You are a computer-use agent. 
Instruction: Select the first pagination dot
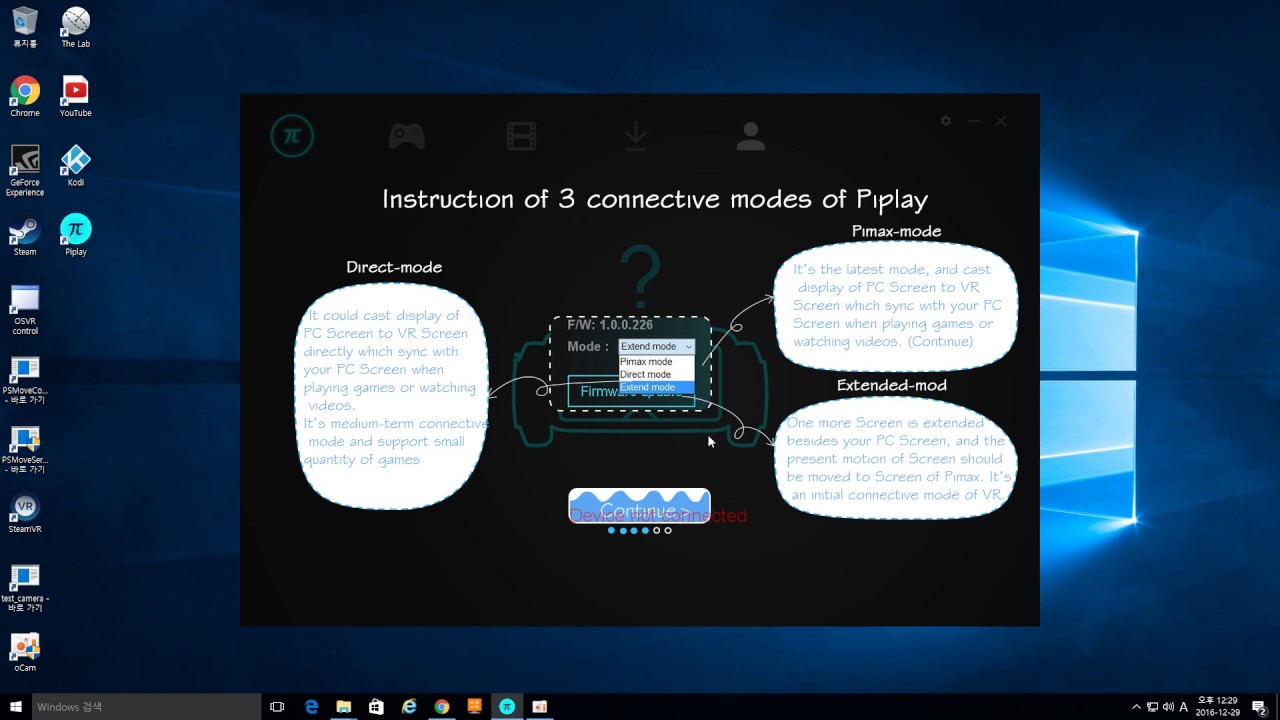(x=611, y=531)
